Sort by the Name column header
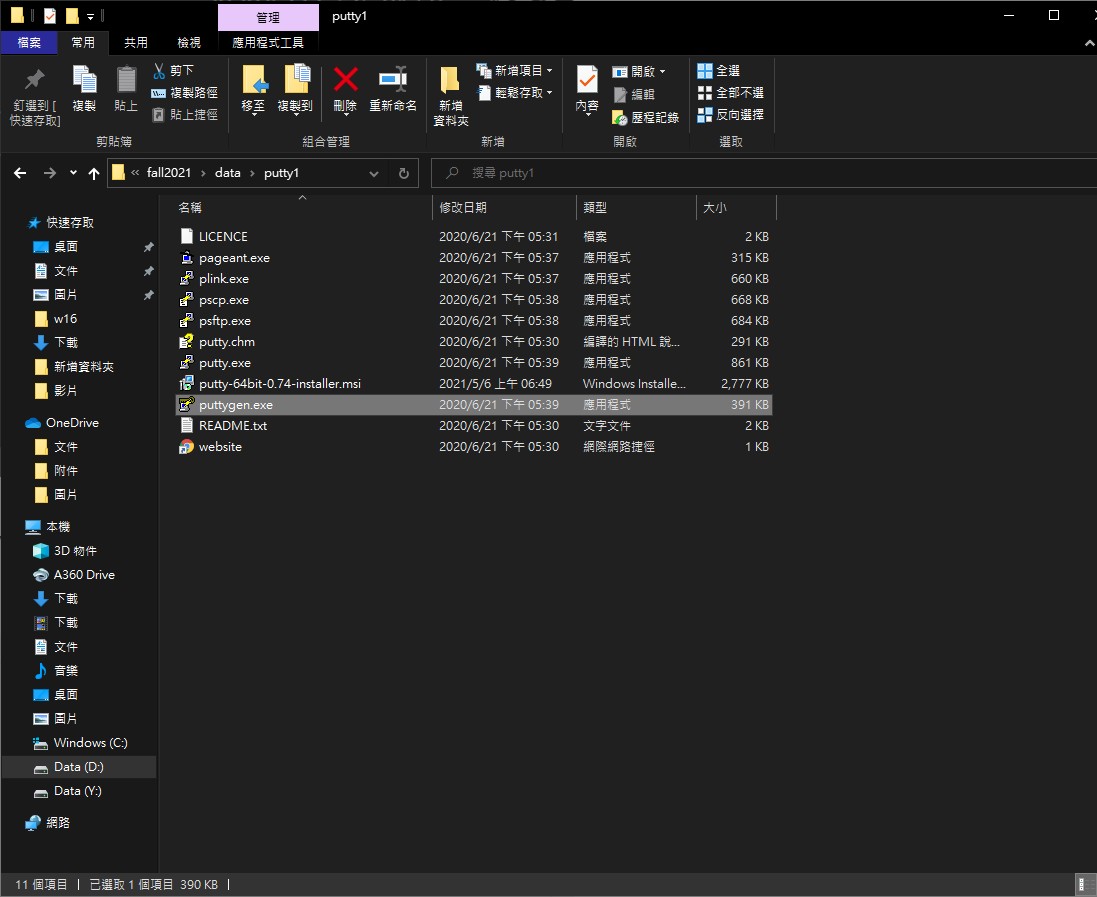This screenshot has width=1097, height=897. [302, 208]
